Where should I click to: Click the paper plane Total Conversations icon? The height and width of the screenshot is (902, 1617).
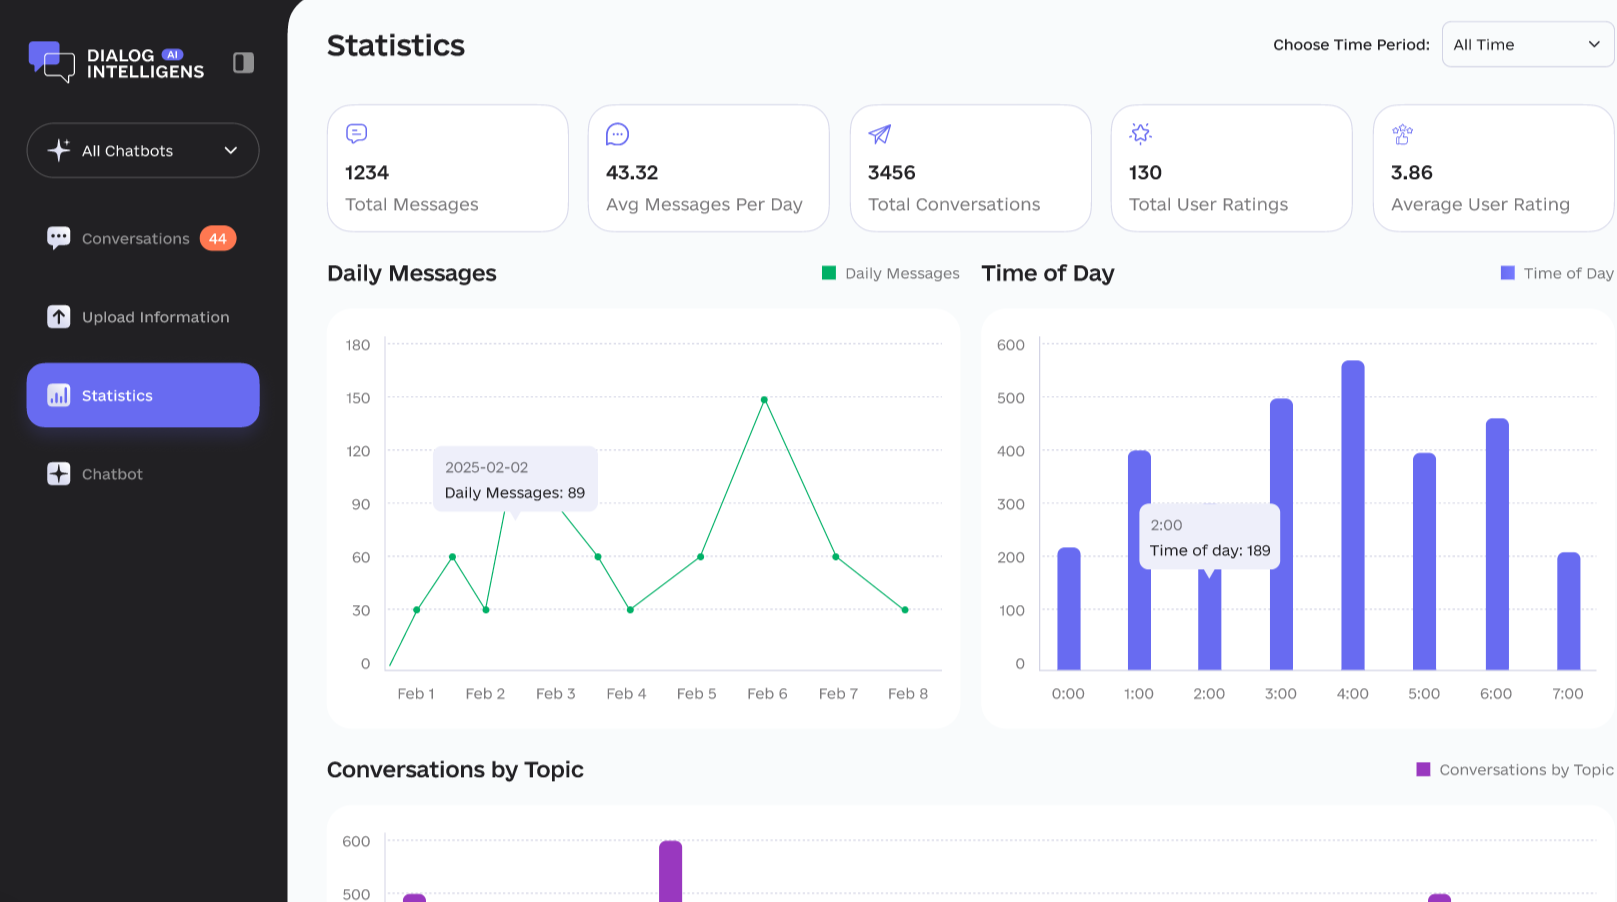pyautogui.click(x=880, y=134)
